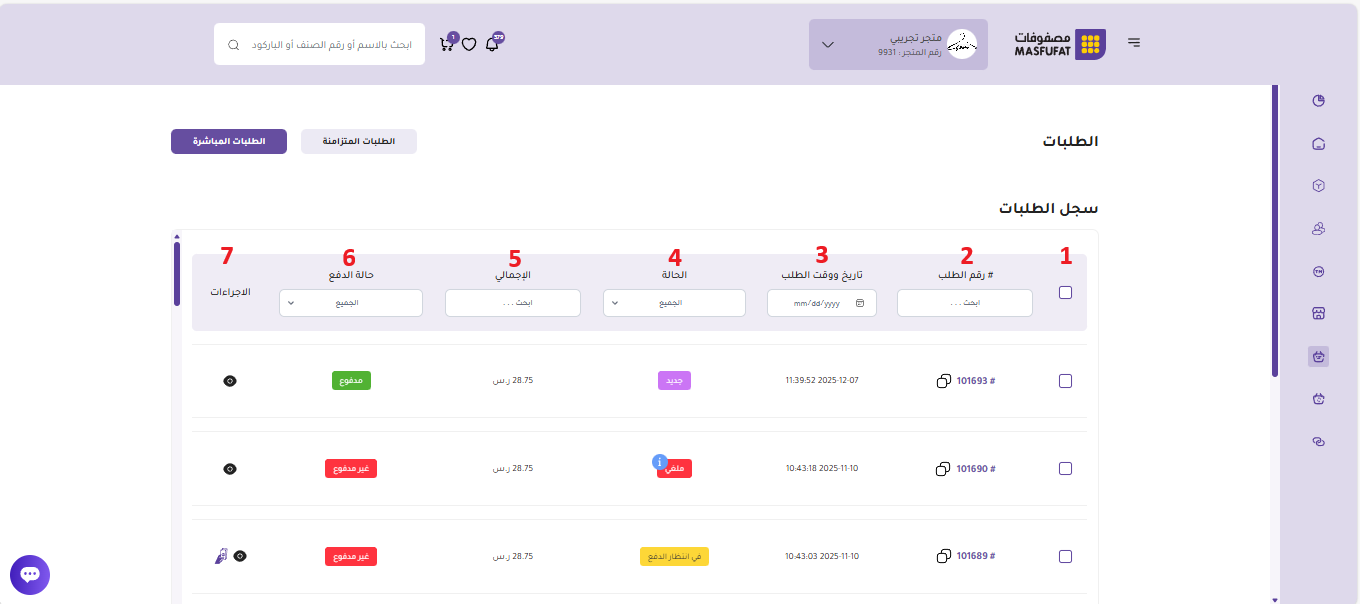View details of order 101690 via eye icon

click(x=230, y=469)
